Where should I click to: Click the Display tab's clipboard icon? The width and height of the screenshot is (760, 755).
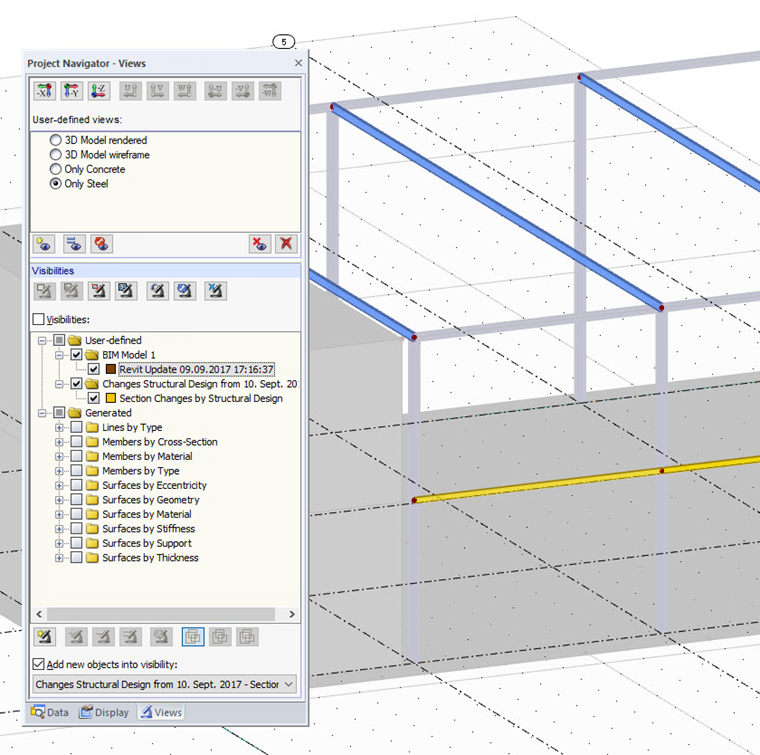point(86,712)
